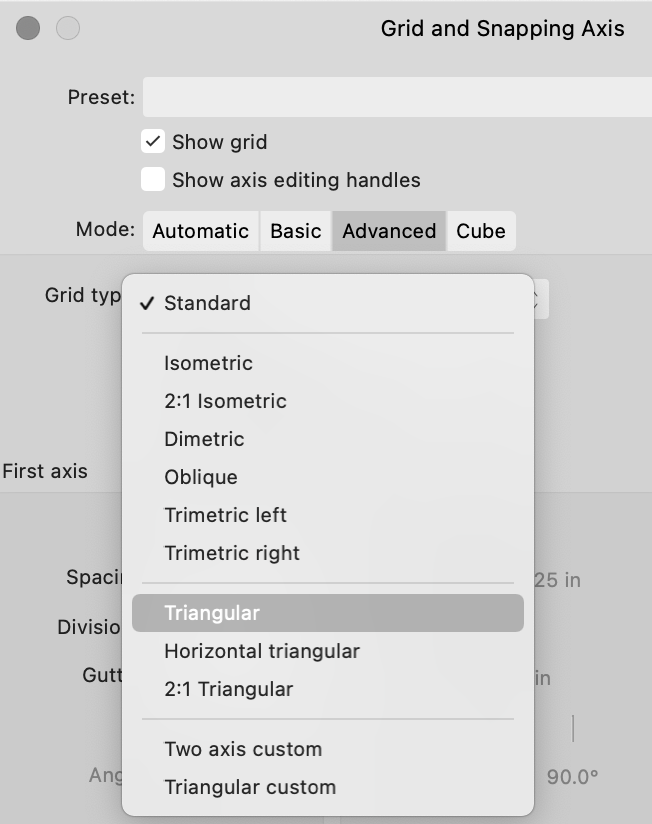This screenshot has height=824, width=652.
Task: Select Triangular custom grid type
Action: coord(252,786)
